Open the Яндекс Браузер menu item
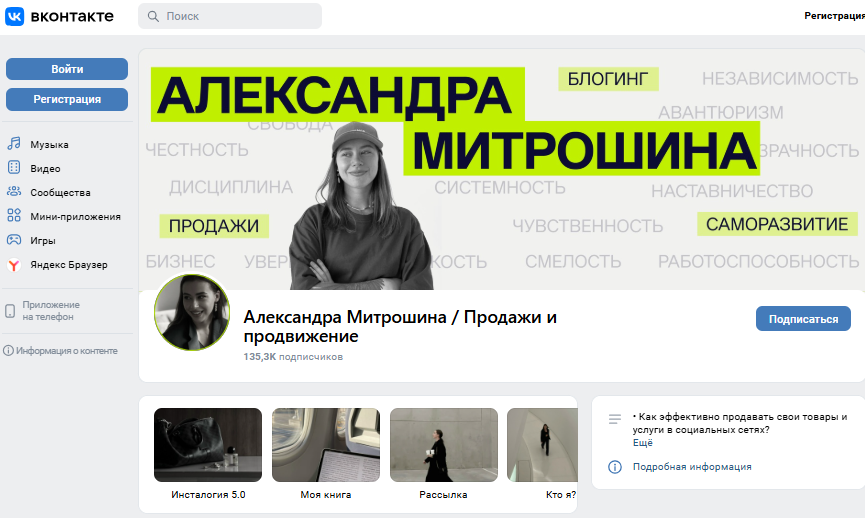The height and width of the screenshot is (518, 865). [67, 265]
